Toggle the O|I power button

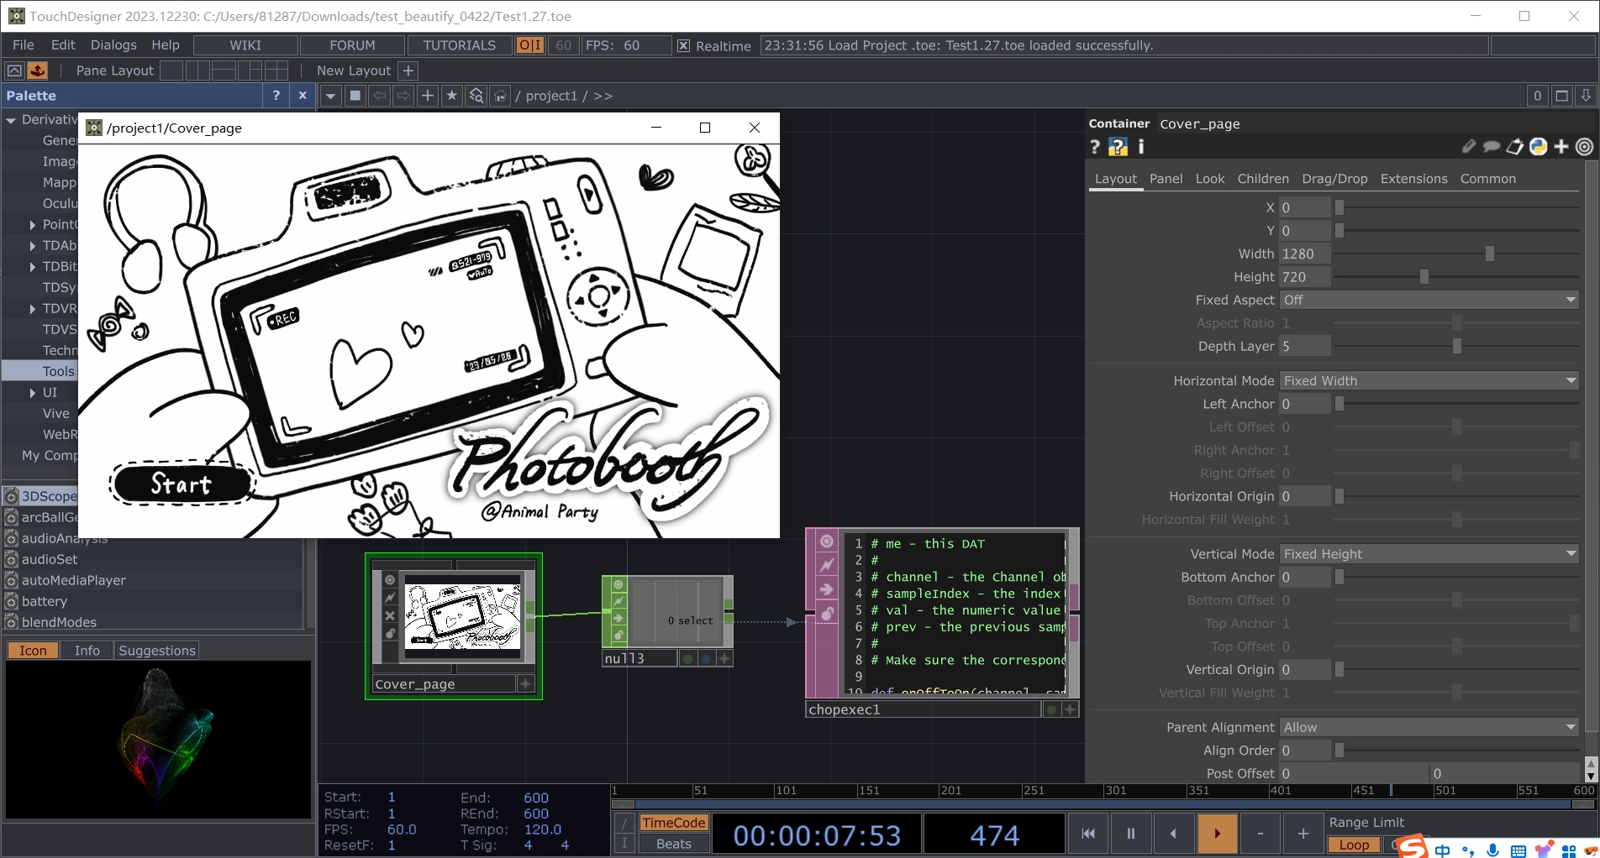[530, 45]
